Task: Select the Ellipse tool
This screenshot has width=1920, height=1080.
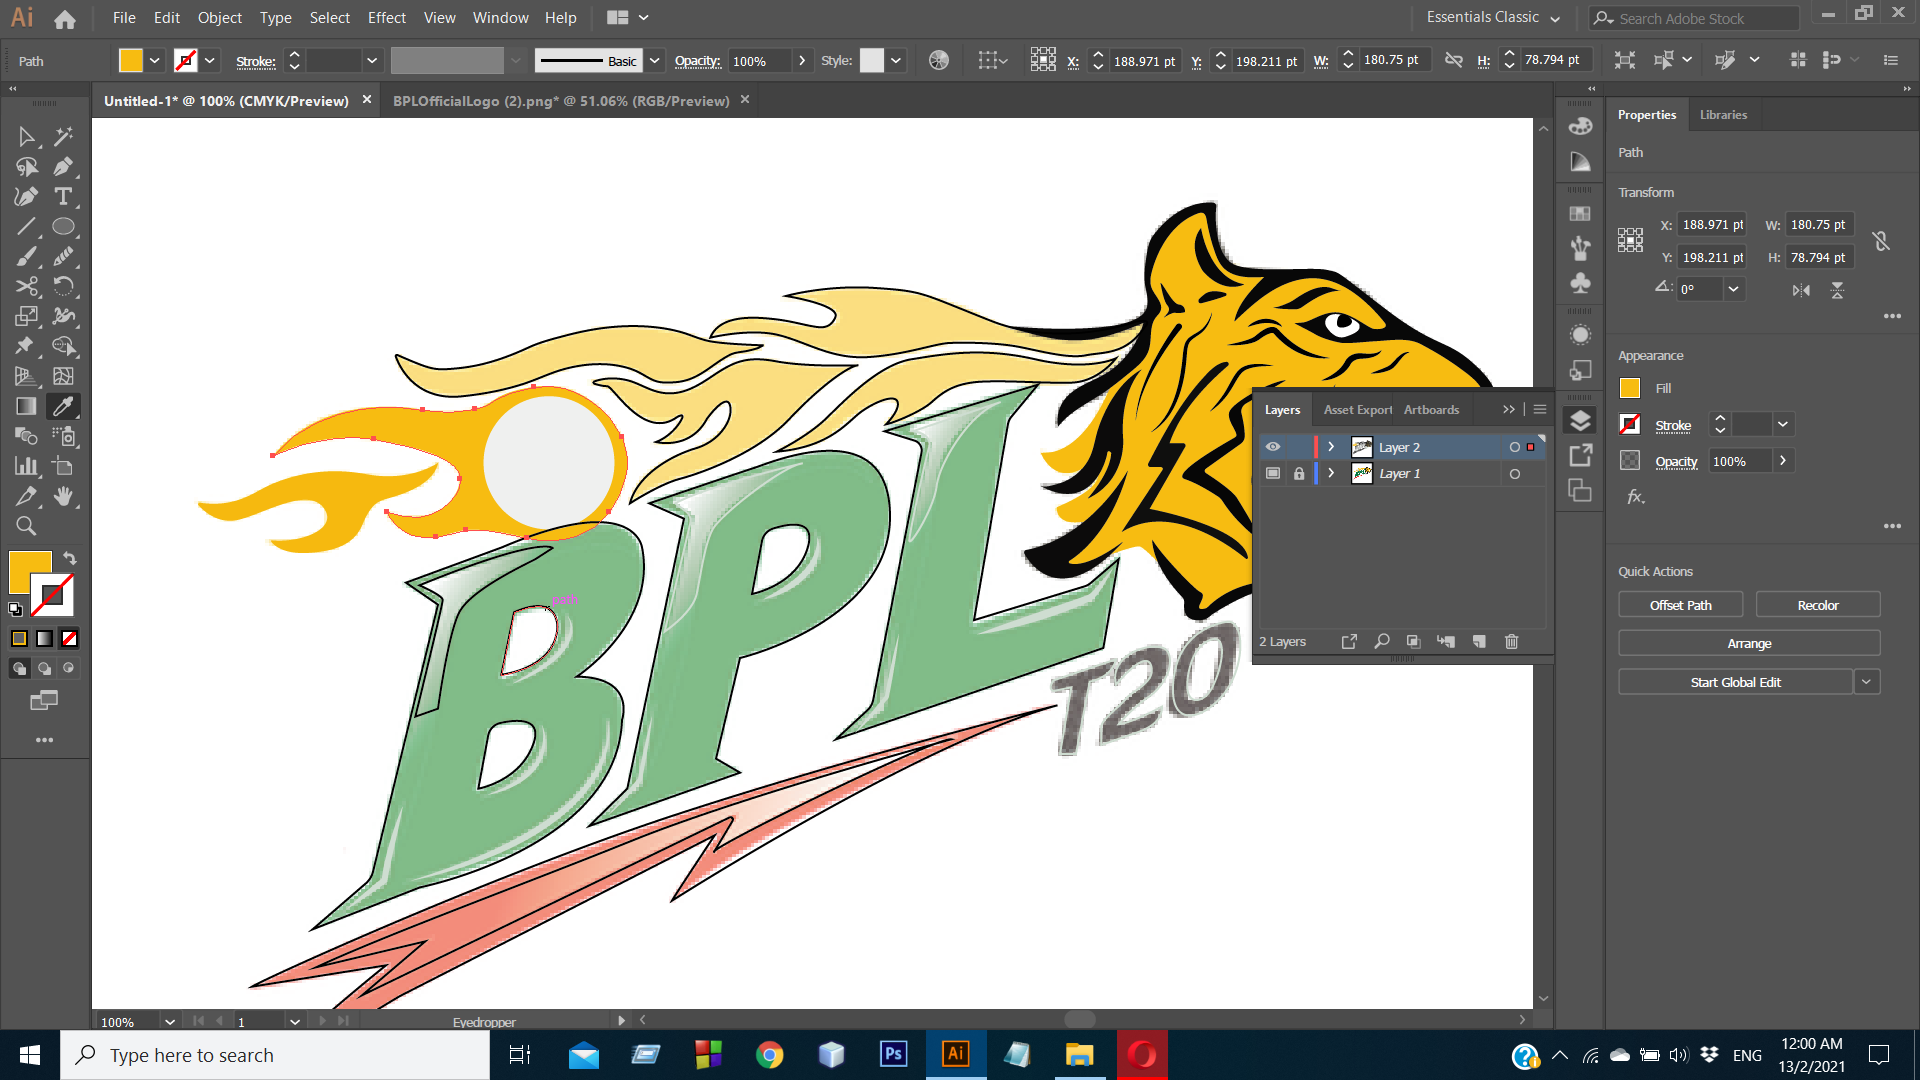Action: tap(63, 227)
